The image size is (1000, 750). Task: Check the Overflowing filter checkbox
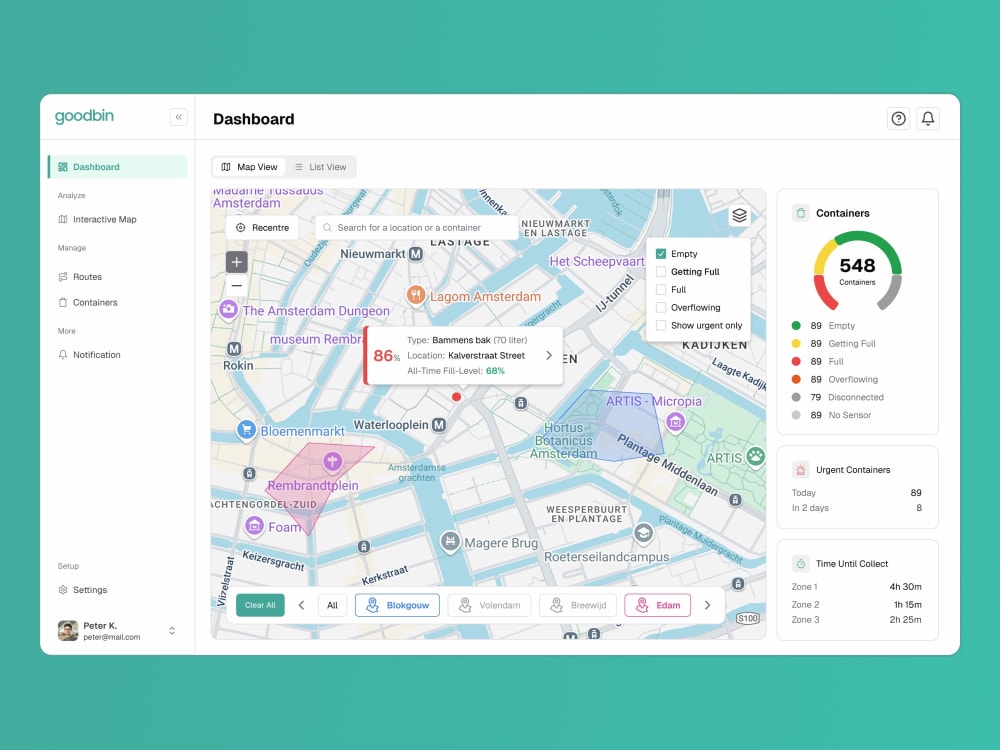click(x=661, y=307)
